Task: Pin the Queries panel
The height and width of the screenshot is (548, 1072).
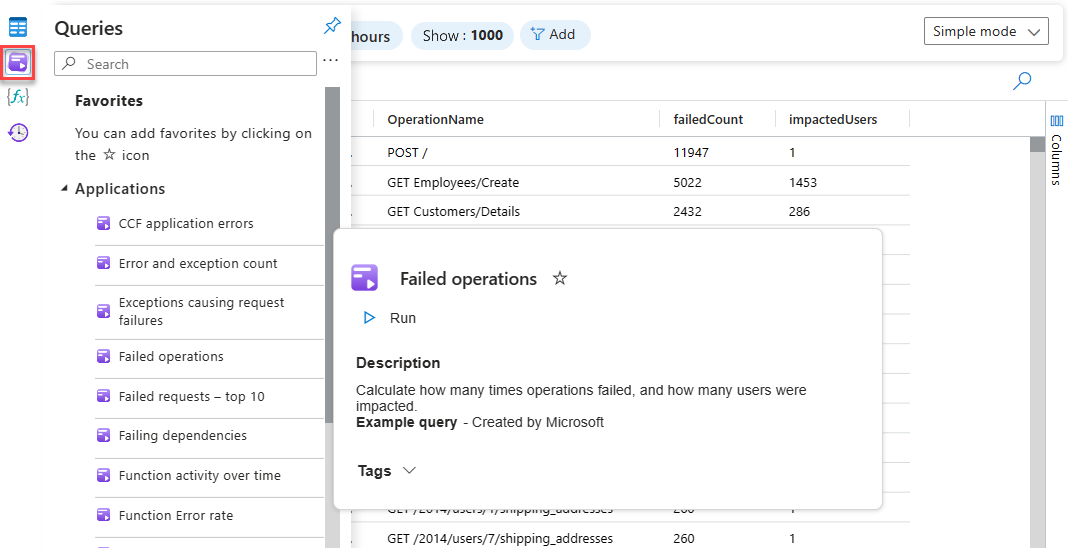Action: click(x=332, y=27)
